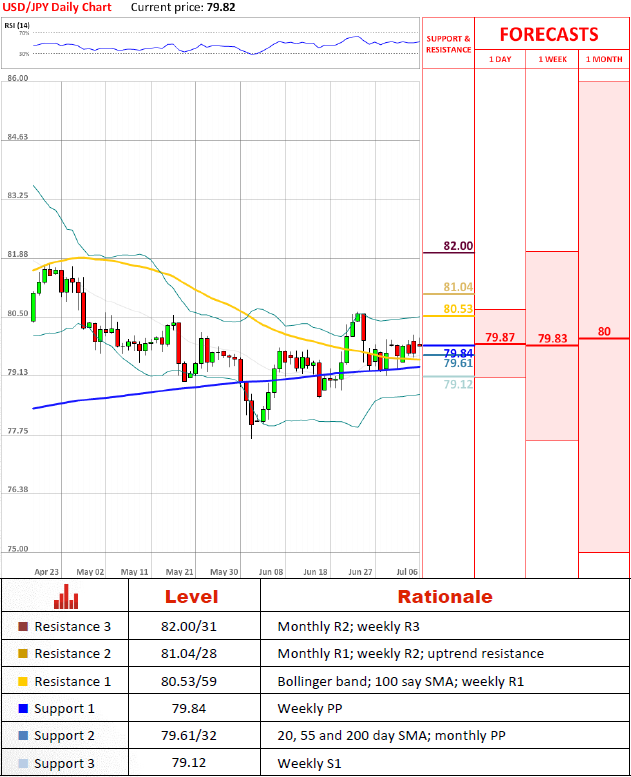Click the Resistance 1 yellow color swatch
Screen dimensions: 631x777
tap(23, 681)
